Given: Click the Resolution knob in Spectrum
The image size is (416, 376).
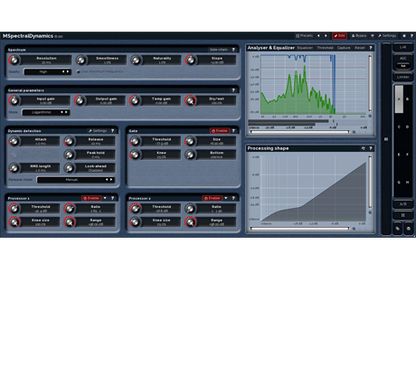Looking at the screenshot, I should (14, 60).
